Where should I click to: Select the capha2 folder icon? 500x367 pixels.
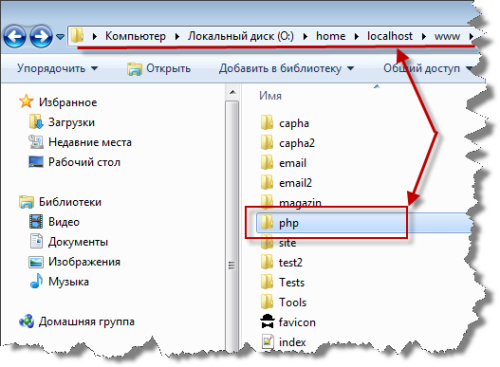267,142
